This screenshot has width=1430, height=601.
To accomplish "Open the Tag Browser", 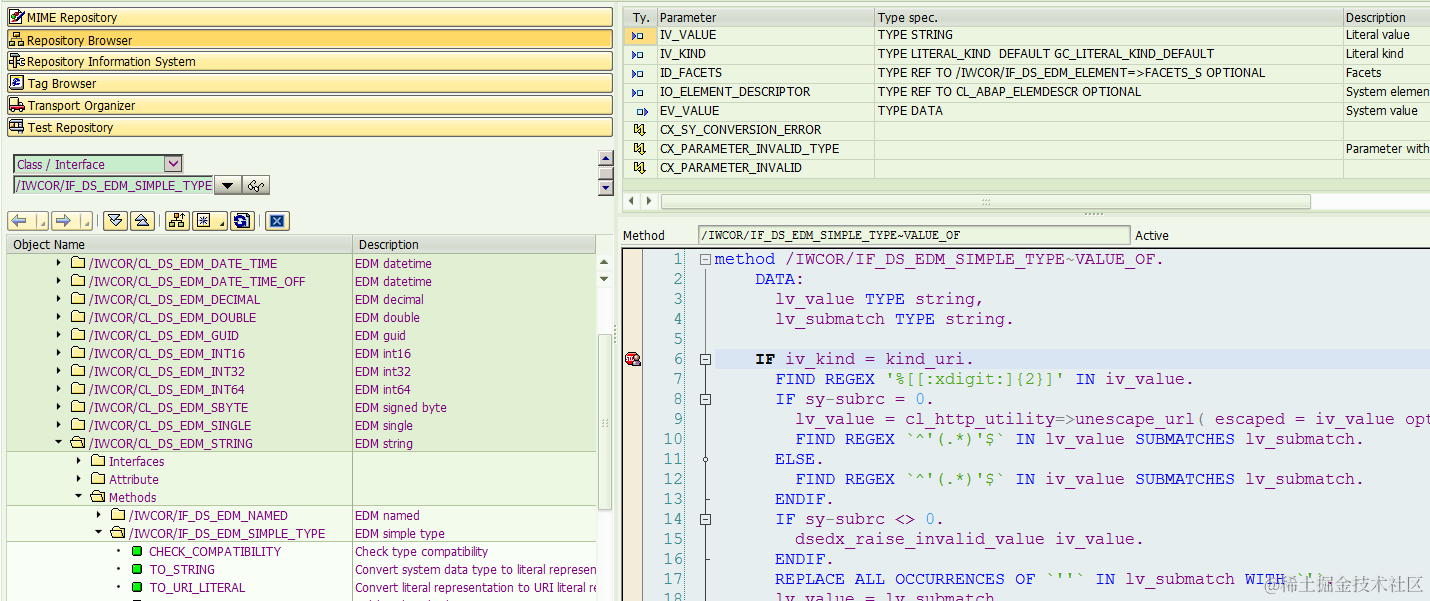I will [x=309, y=84].
